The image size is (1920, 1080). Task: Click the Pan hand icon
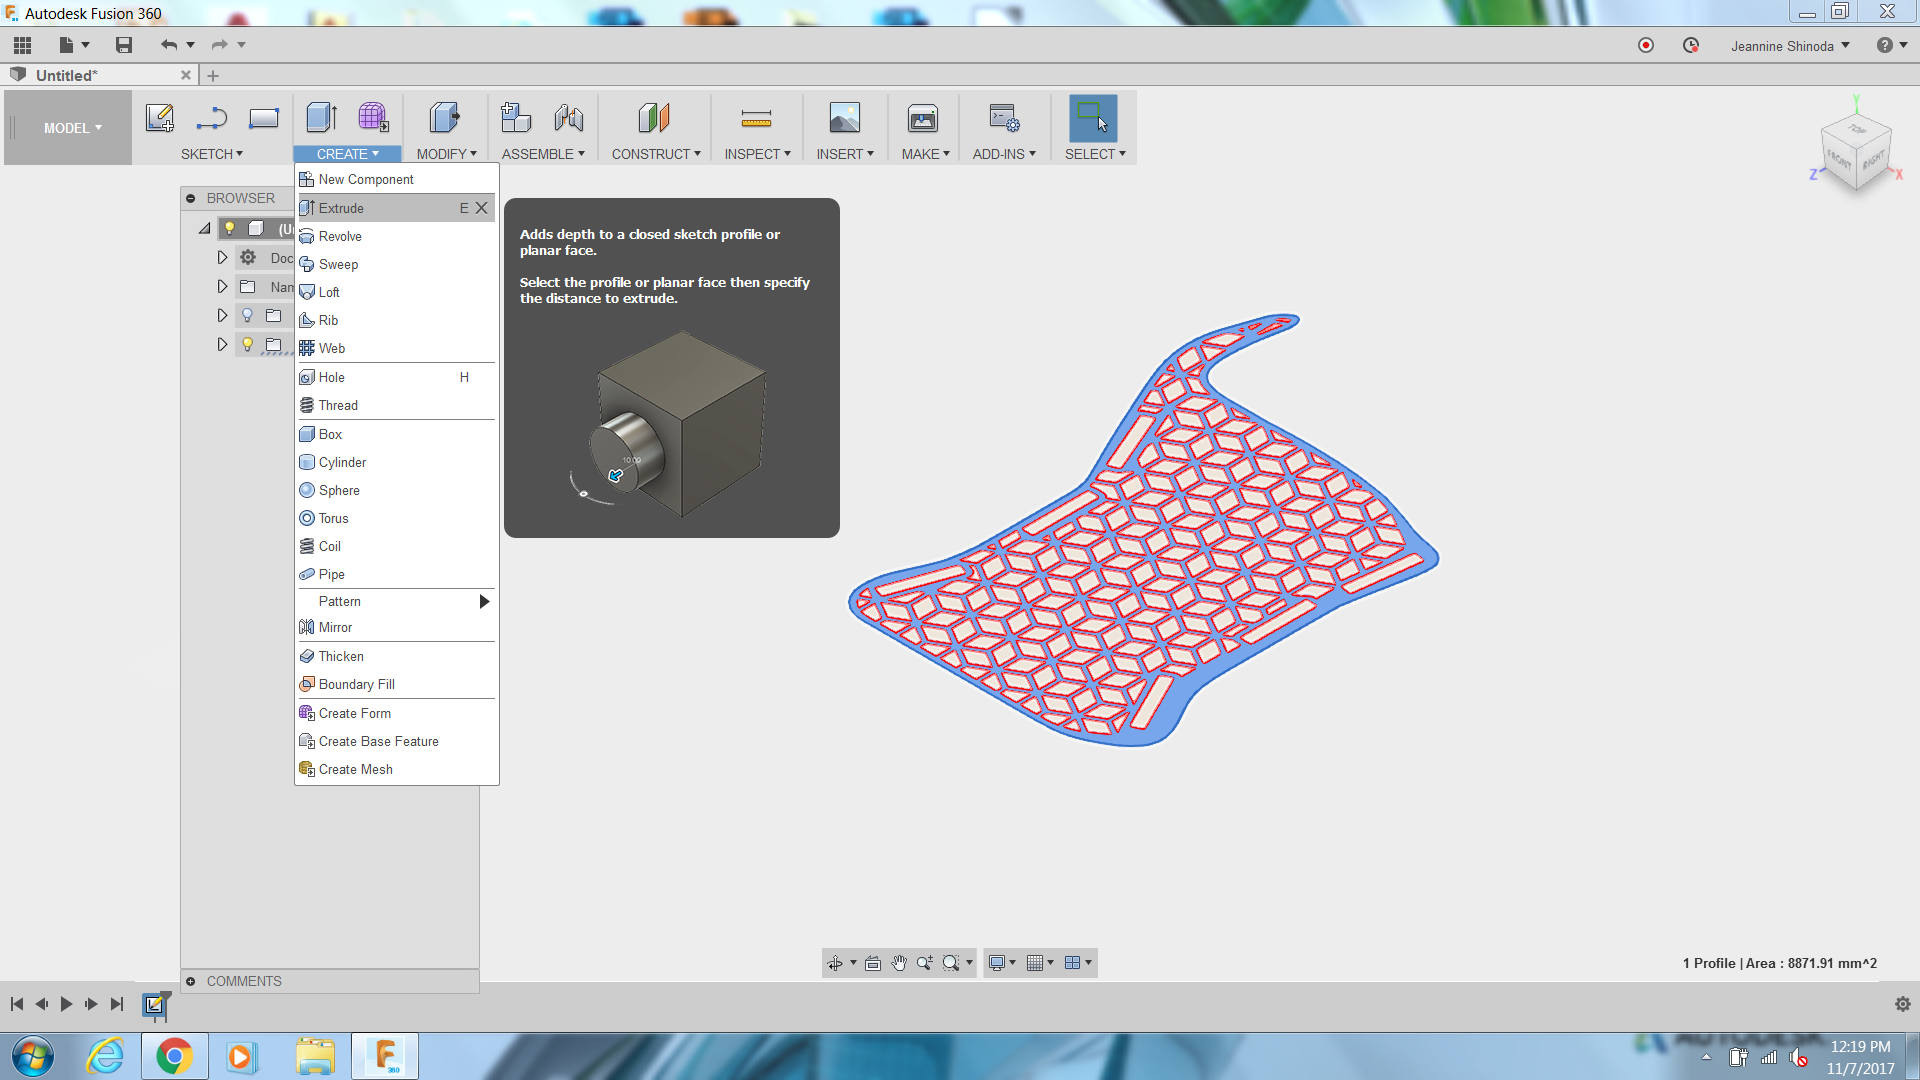pos(899,963)
